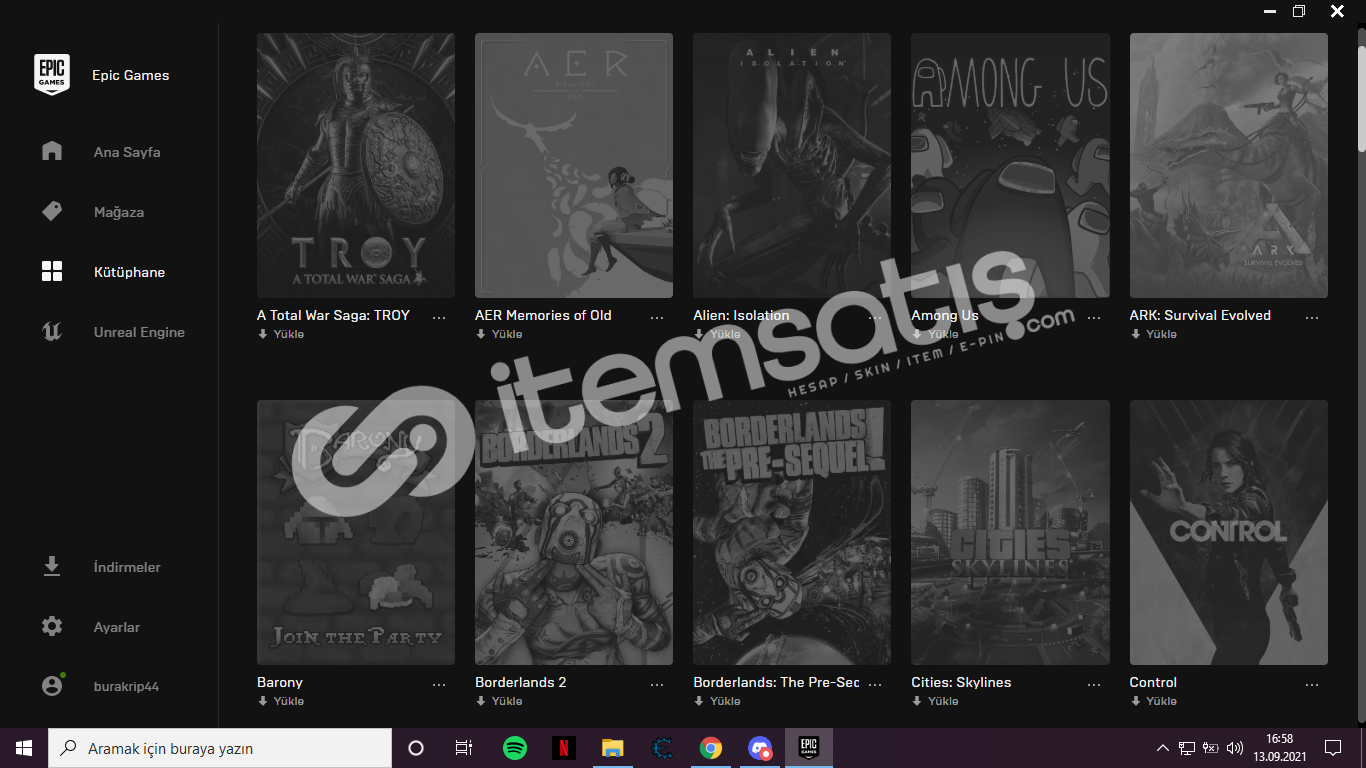The width and height of the screenshot is (1366, 768).
Task: Click the Unreal Engine logo icon
Action: click(x=52, y=331)
